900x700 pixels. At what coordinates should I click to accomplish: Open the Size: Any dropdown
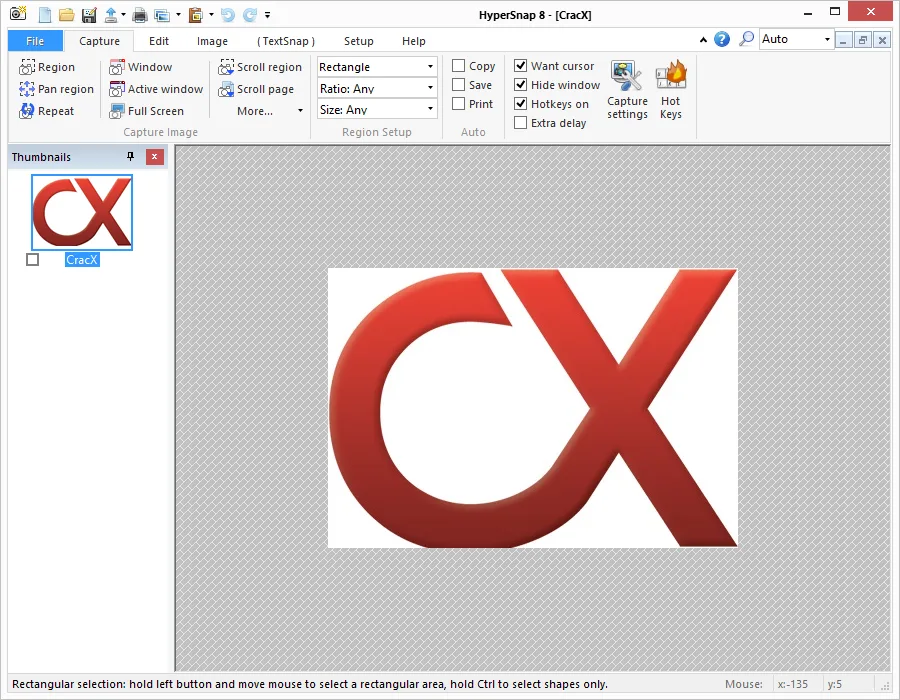tap(377, 109)
